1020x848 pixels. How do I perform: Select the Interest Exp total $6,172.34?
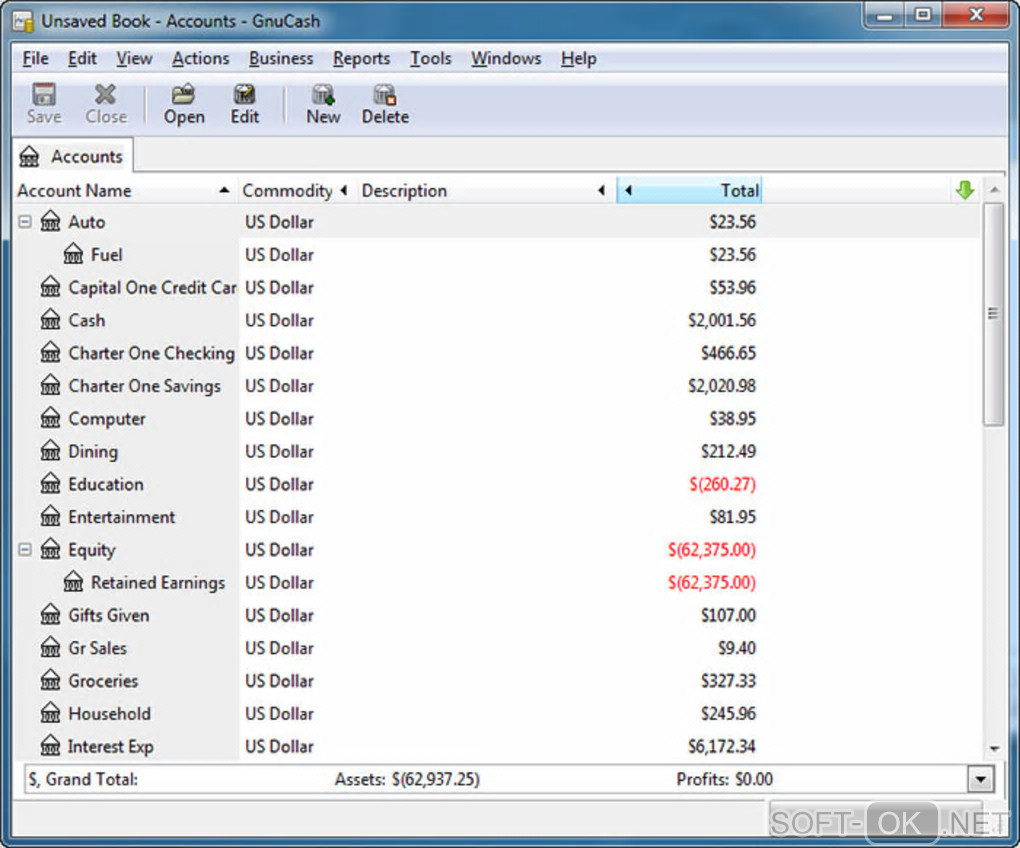(x=721, y=746)
